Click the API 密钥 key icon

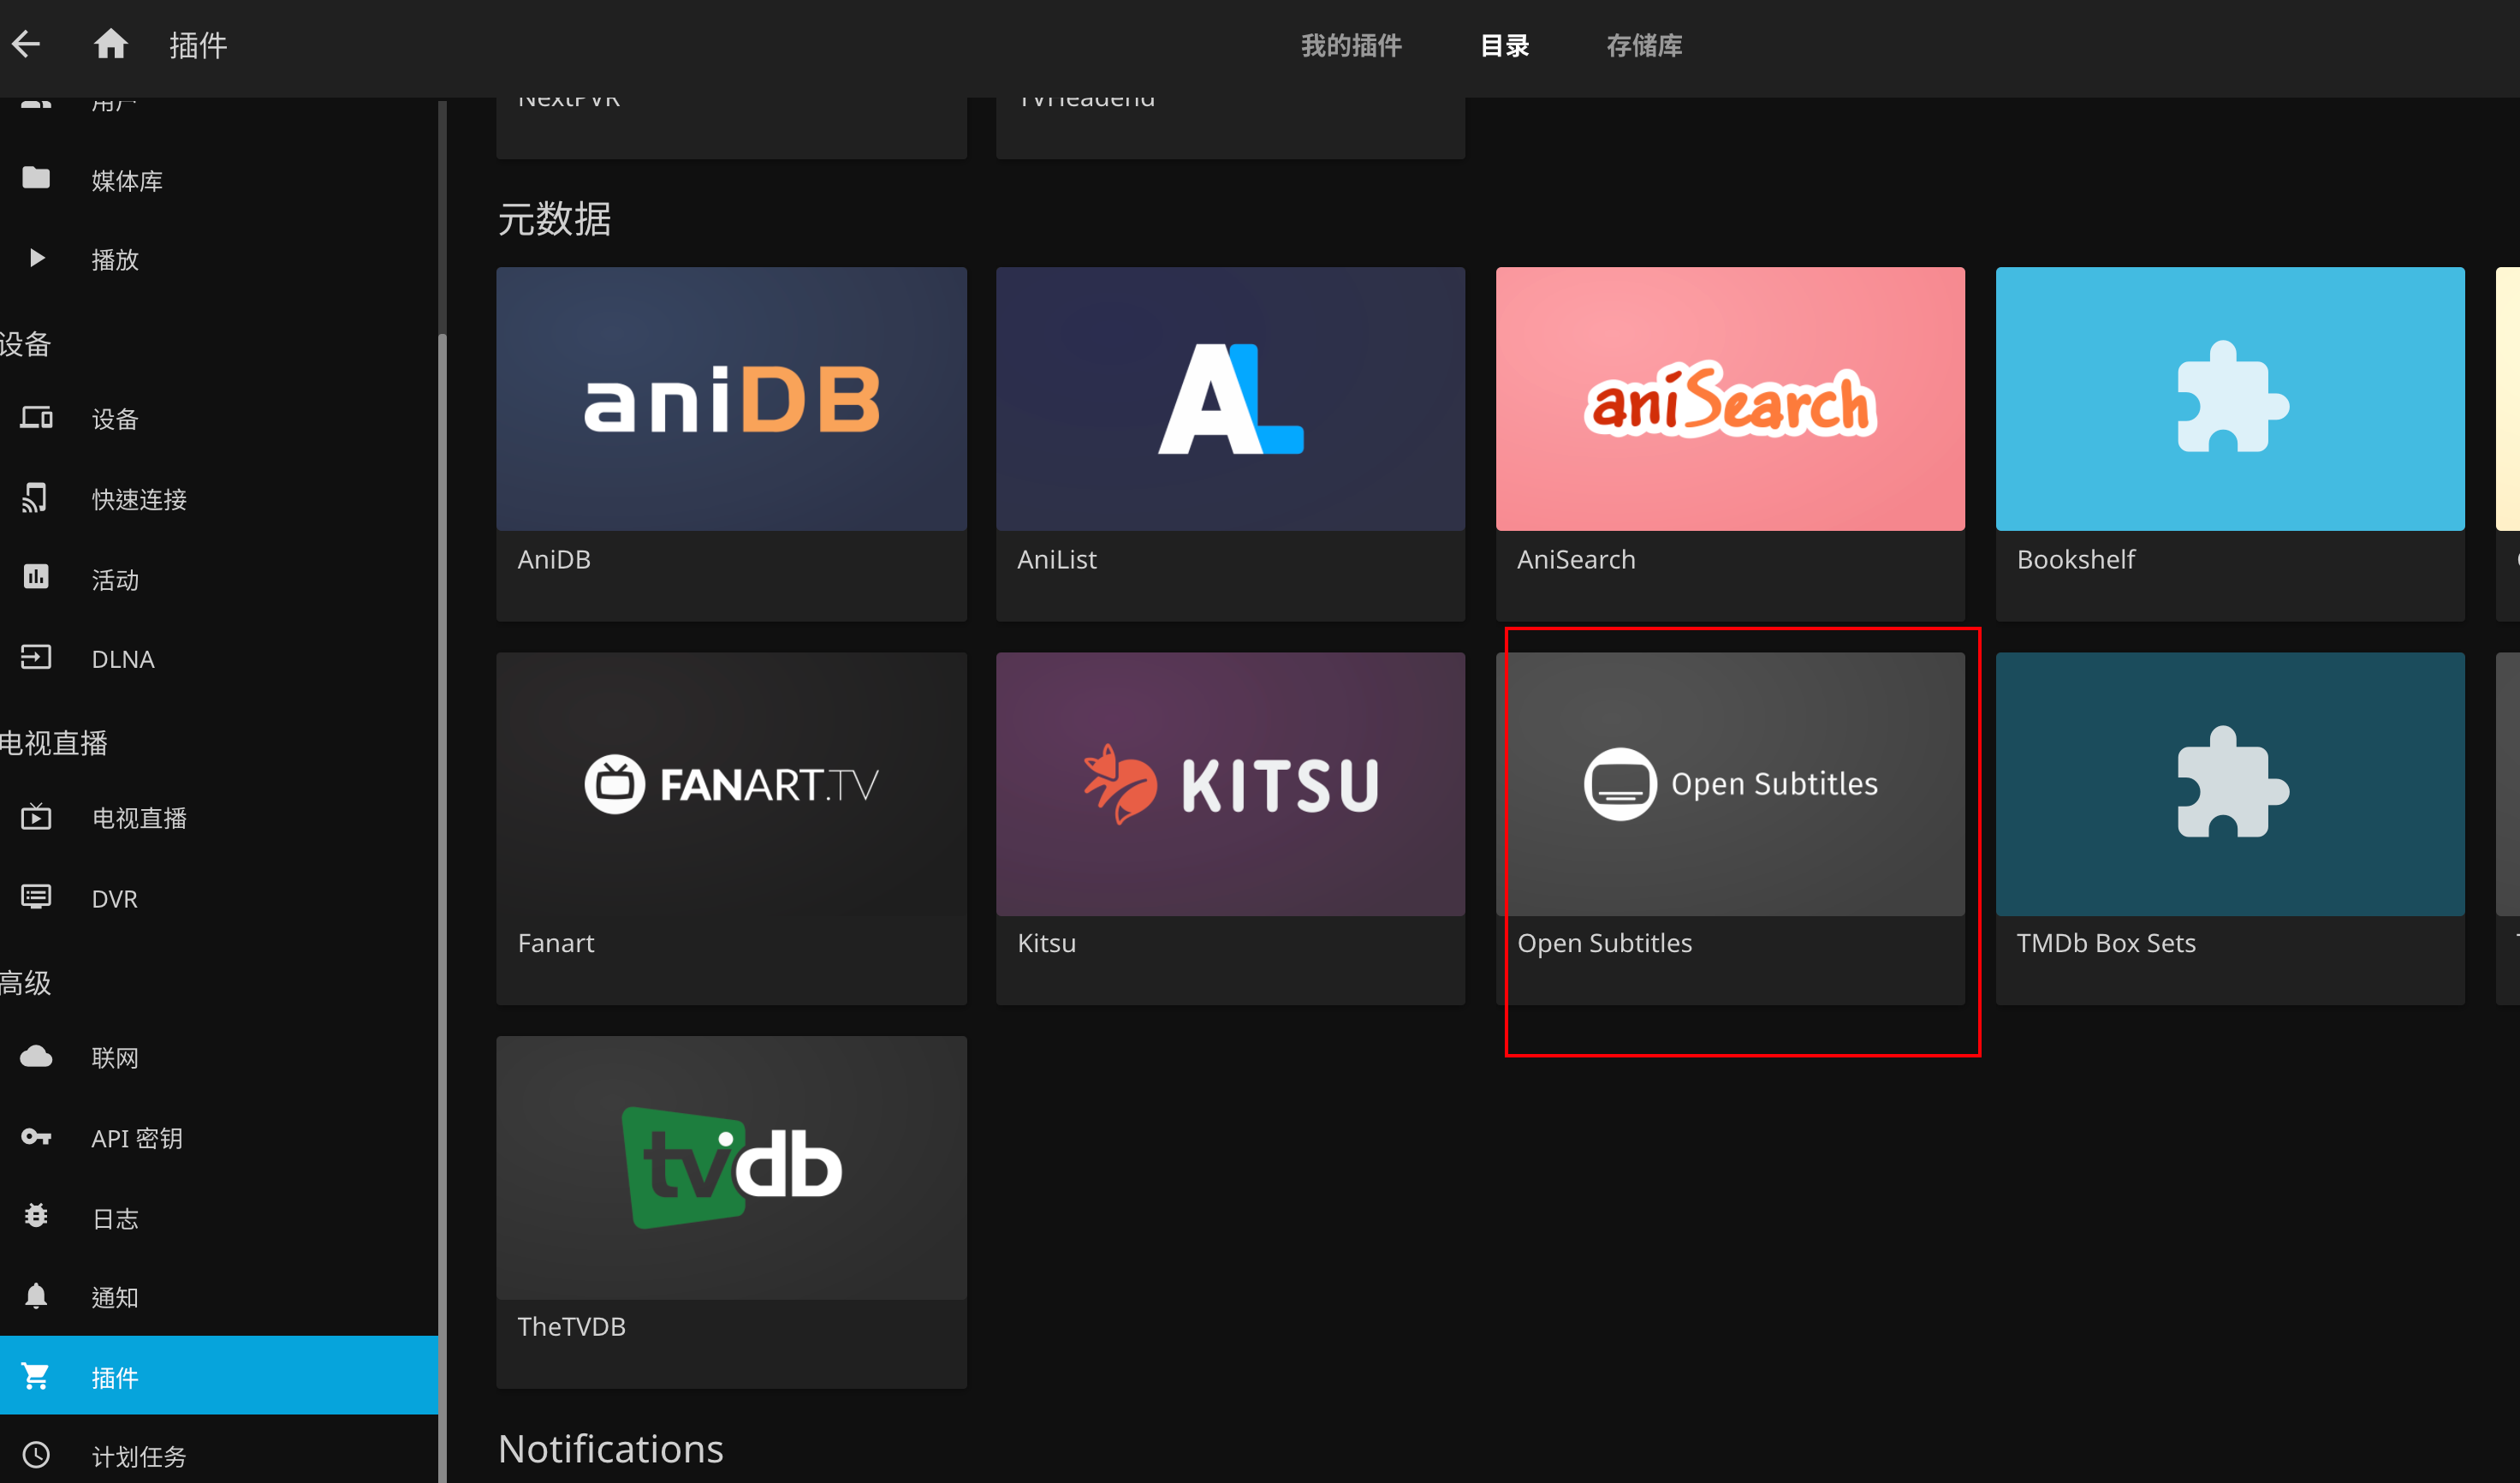coord(36,1137)
